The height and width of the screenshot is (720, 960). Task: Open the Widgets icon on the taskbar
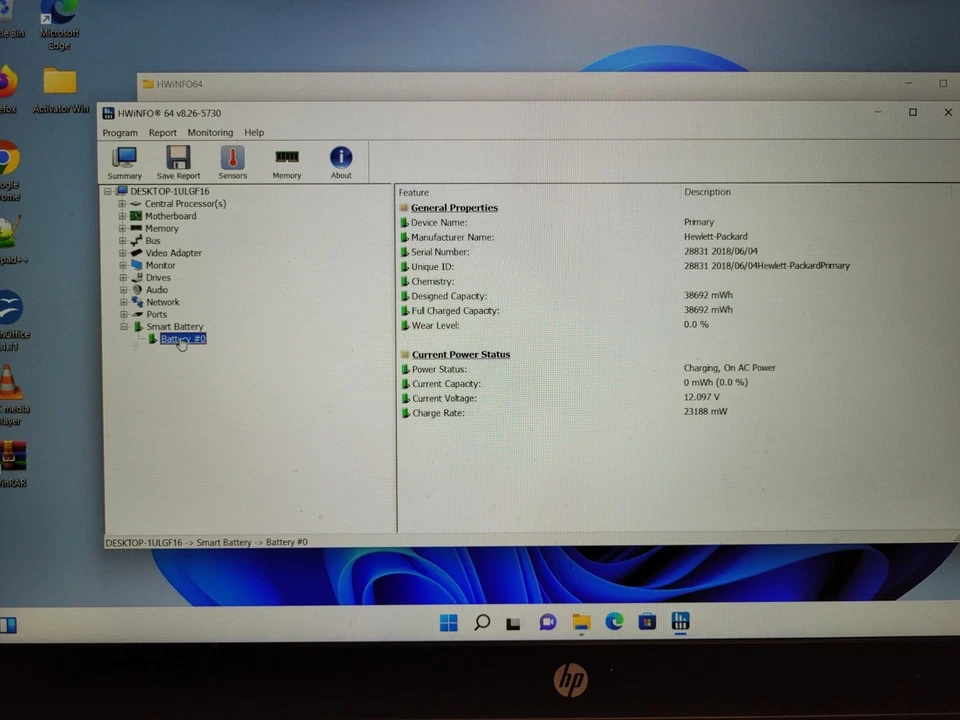(x=9, y=625)
